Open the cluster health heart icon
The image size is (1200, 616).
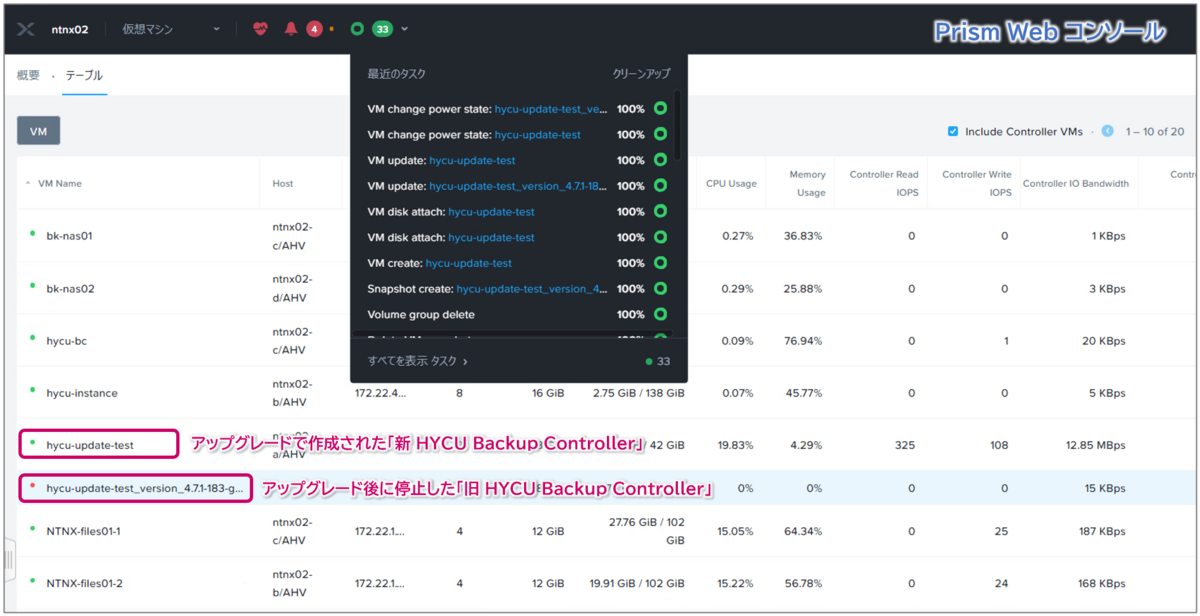pyautogui.click(x=261, y=29)
